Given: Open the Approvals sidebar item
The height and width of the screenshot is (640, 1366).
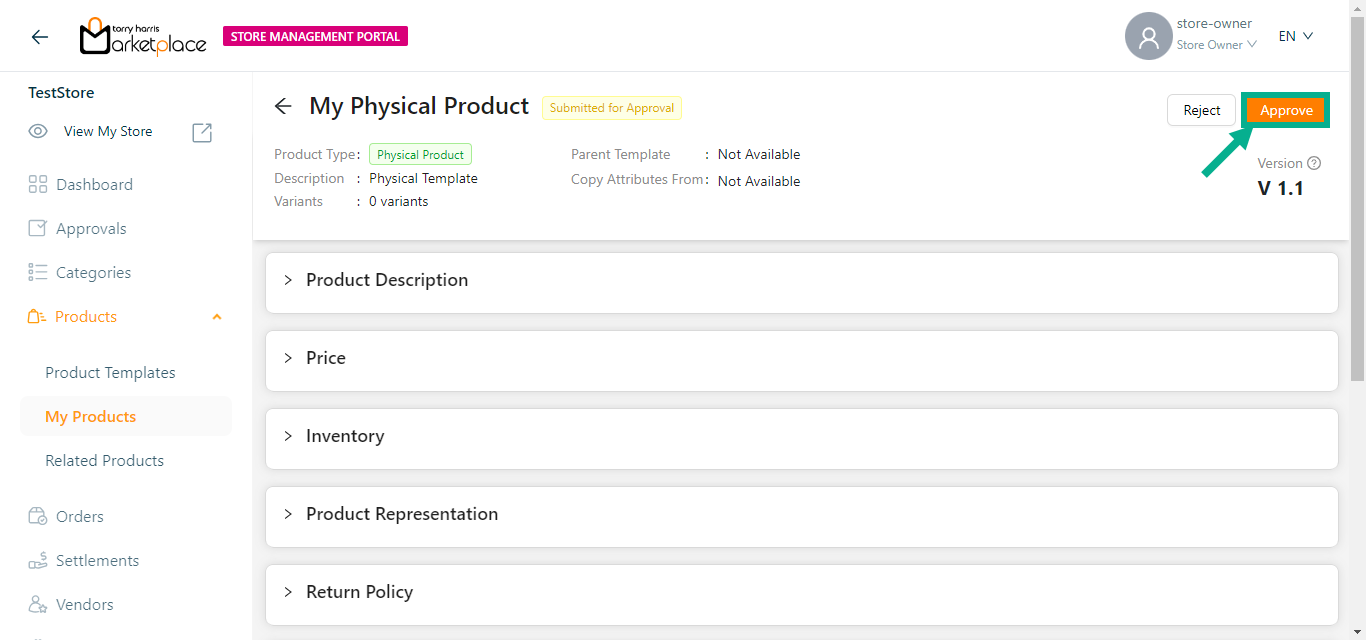Looking at the screenshot, I should [91, 229].
